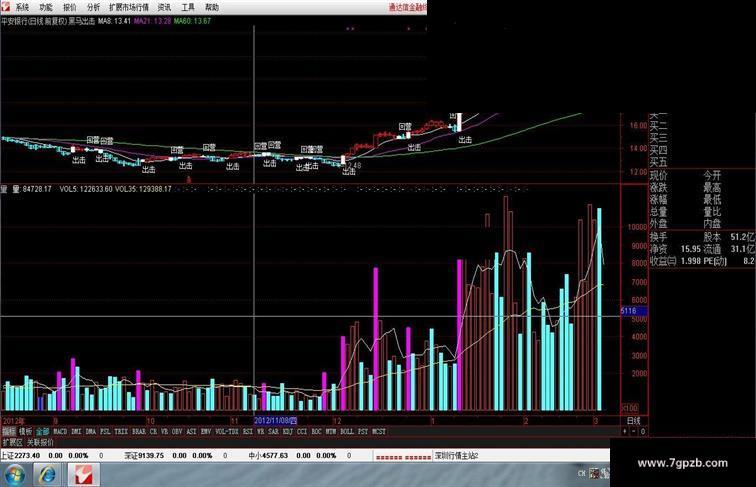Switch to DMA indicator

[91, 432]
